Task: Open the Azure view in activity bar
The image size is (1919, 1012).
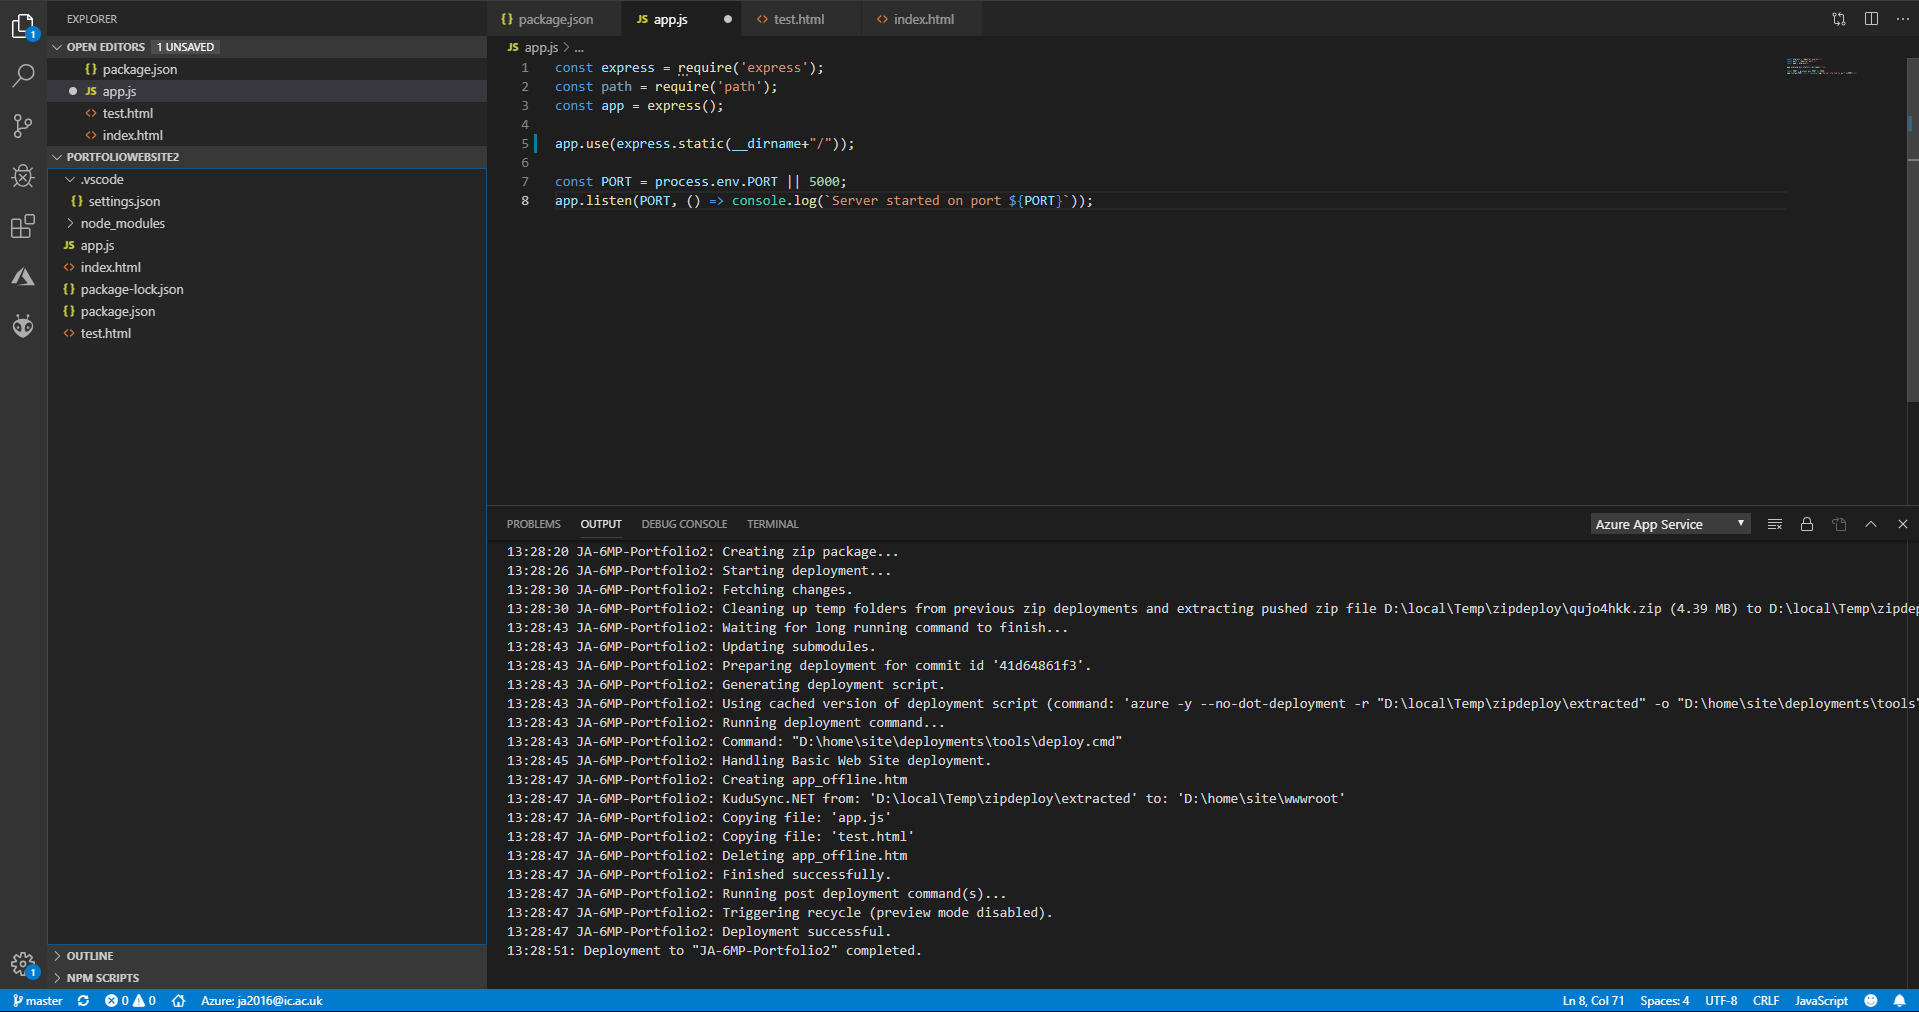Action: tap(23, 276)
